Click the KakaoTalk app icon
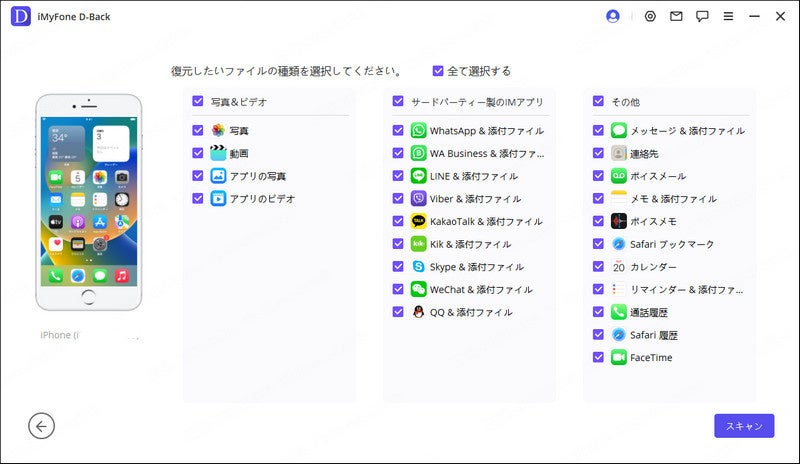This screenshot has height=464, width=800. pos(418,221)
